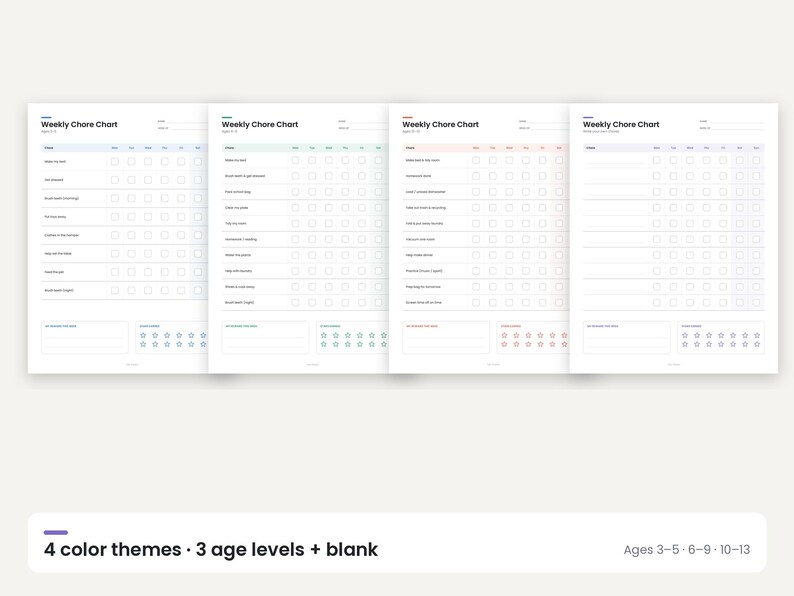Select the 'Help with laundry' chore text
This screenshot has width=794, height=596.
(x=239, y=271)
